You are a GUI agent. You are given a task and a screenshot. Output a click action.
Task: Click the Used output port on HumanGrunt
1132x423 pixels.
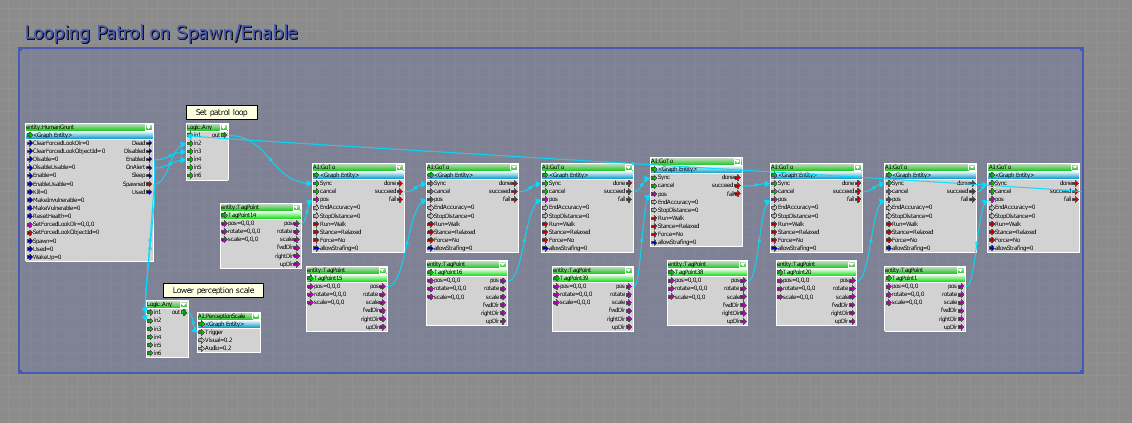pos(149,192)
